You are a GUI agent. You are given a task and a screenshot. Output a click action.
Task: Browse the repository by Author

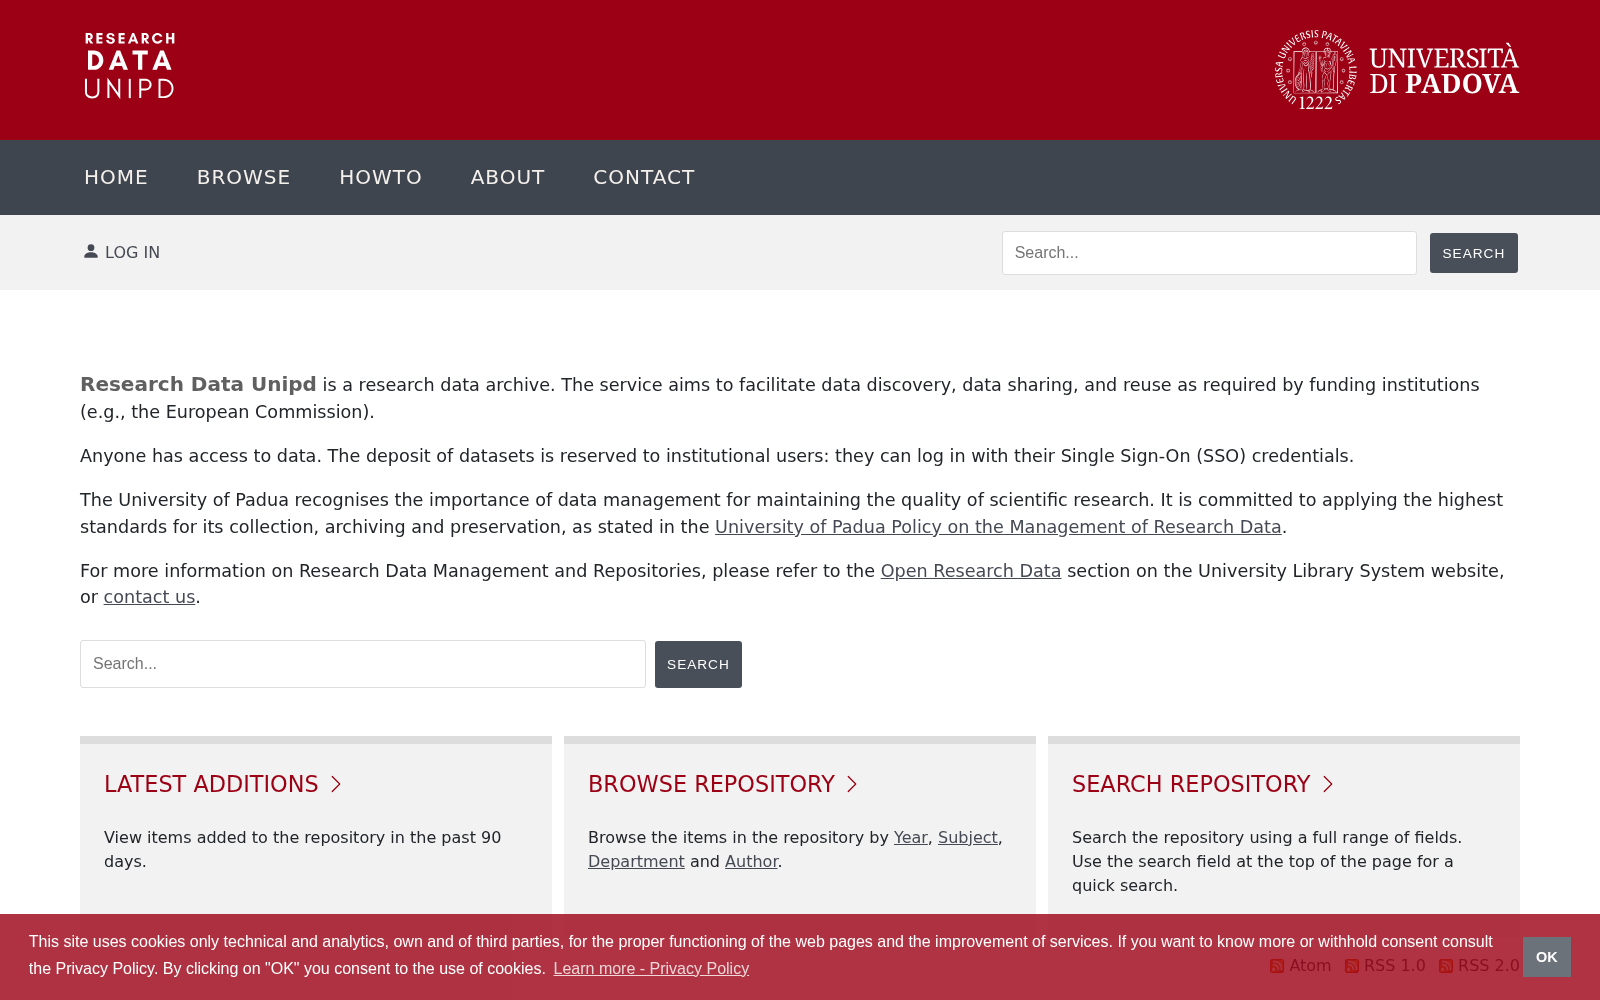751,862
